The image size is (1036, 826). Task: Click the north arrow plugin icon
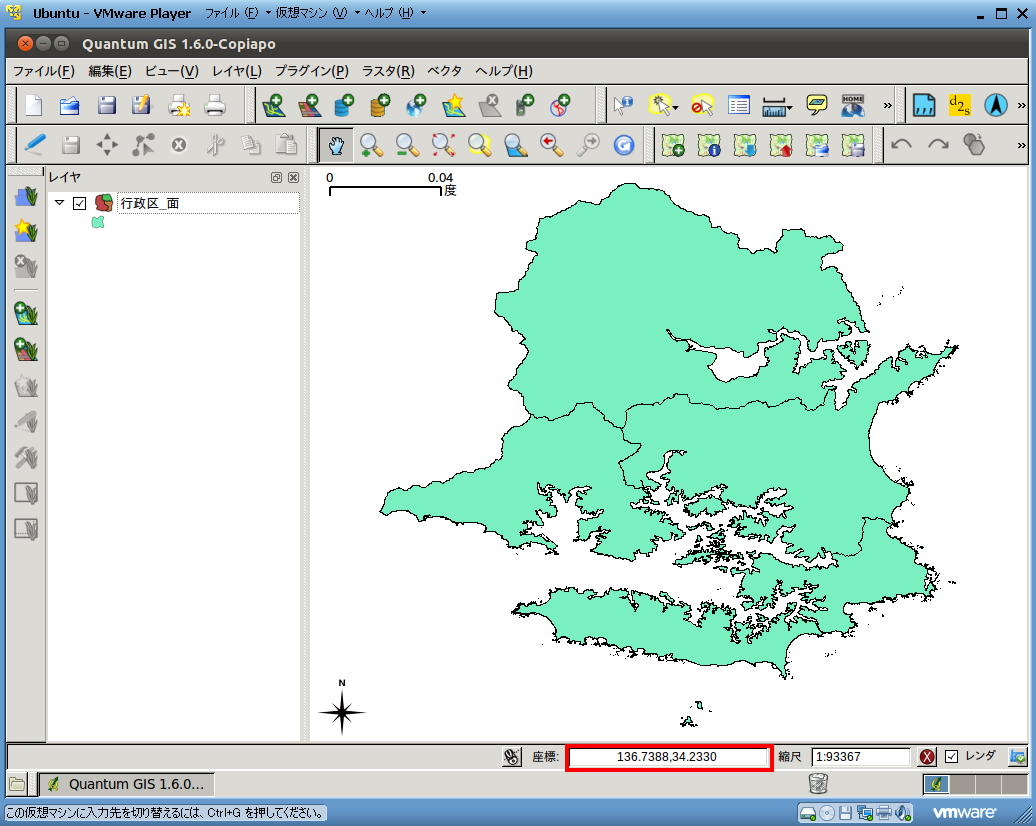point(996,105)
